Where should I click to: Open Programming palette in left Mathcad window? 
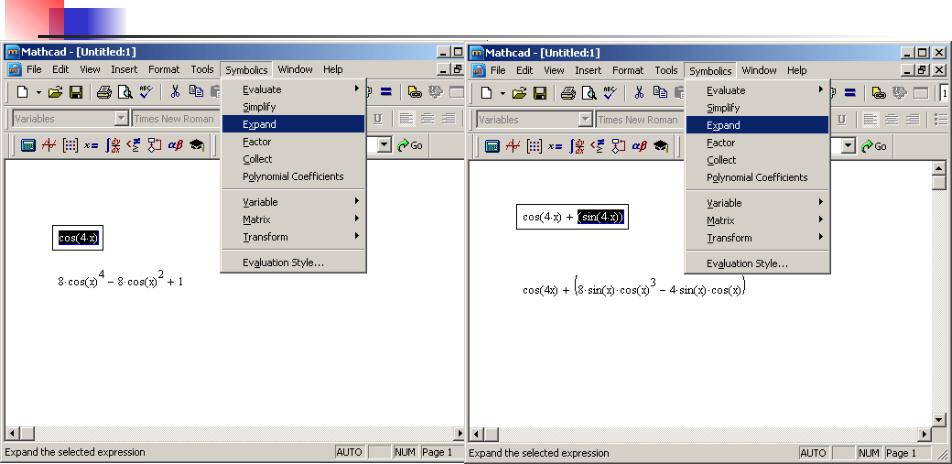(154, 146)
